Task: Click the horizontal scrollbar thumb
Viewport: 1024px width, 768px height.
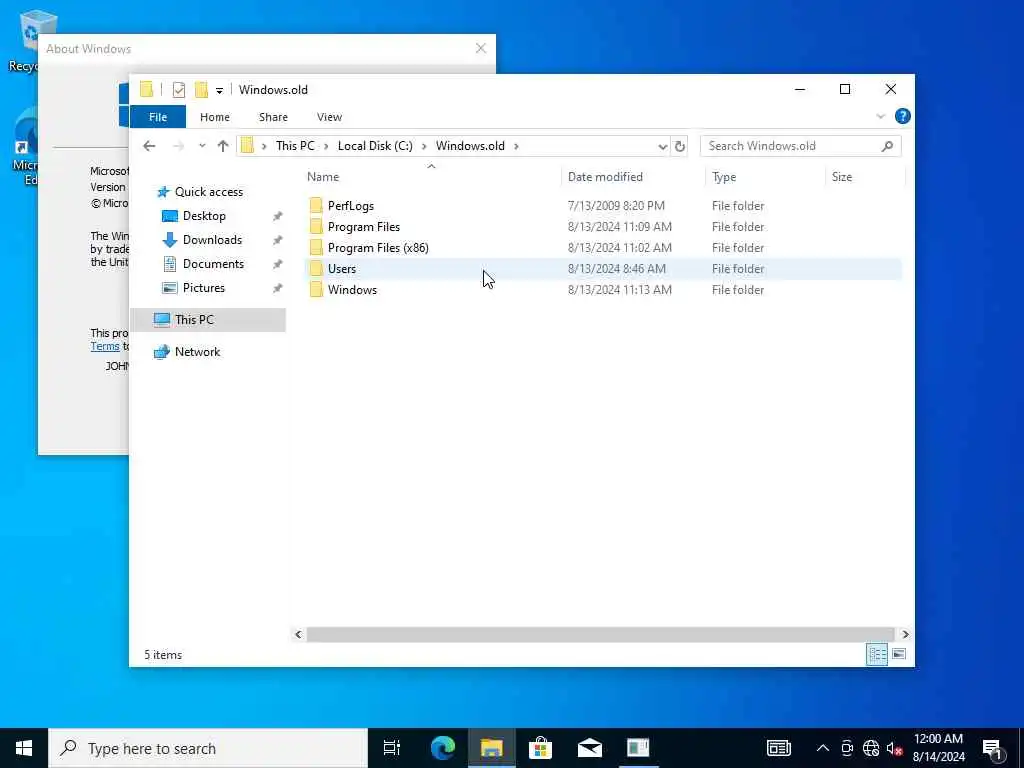Action: point(600,634)
